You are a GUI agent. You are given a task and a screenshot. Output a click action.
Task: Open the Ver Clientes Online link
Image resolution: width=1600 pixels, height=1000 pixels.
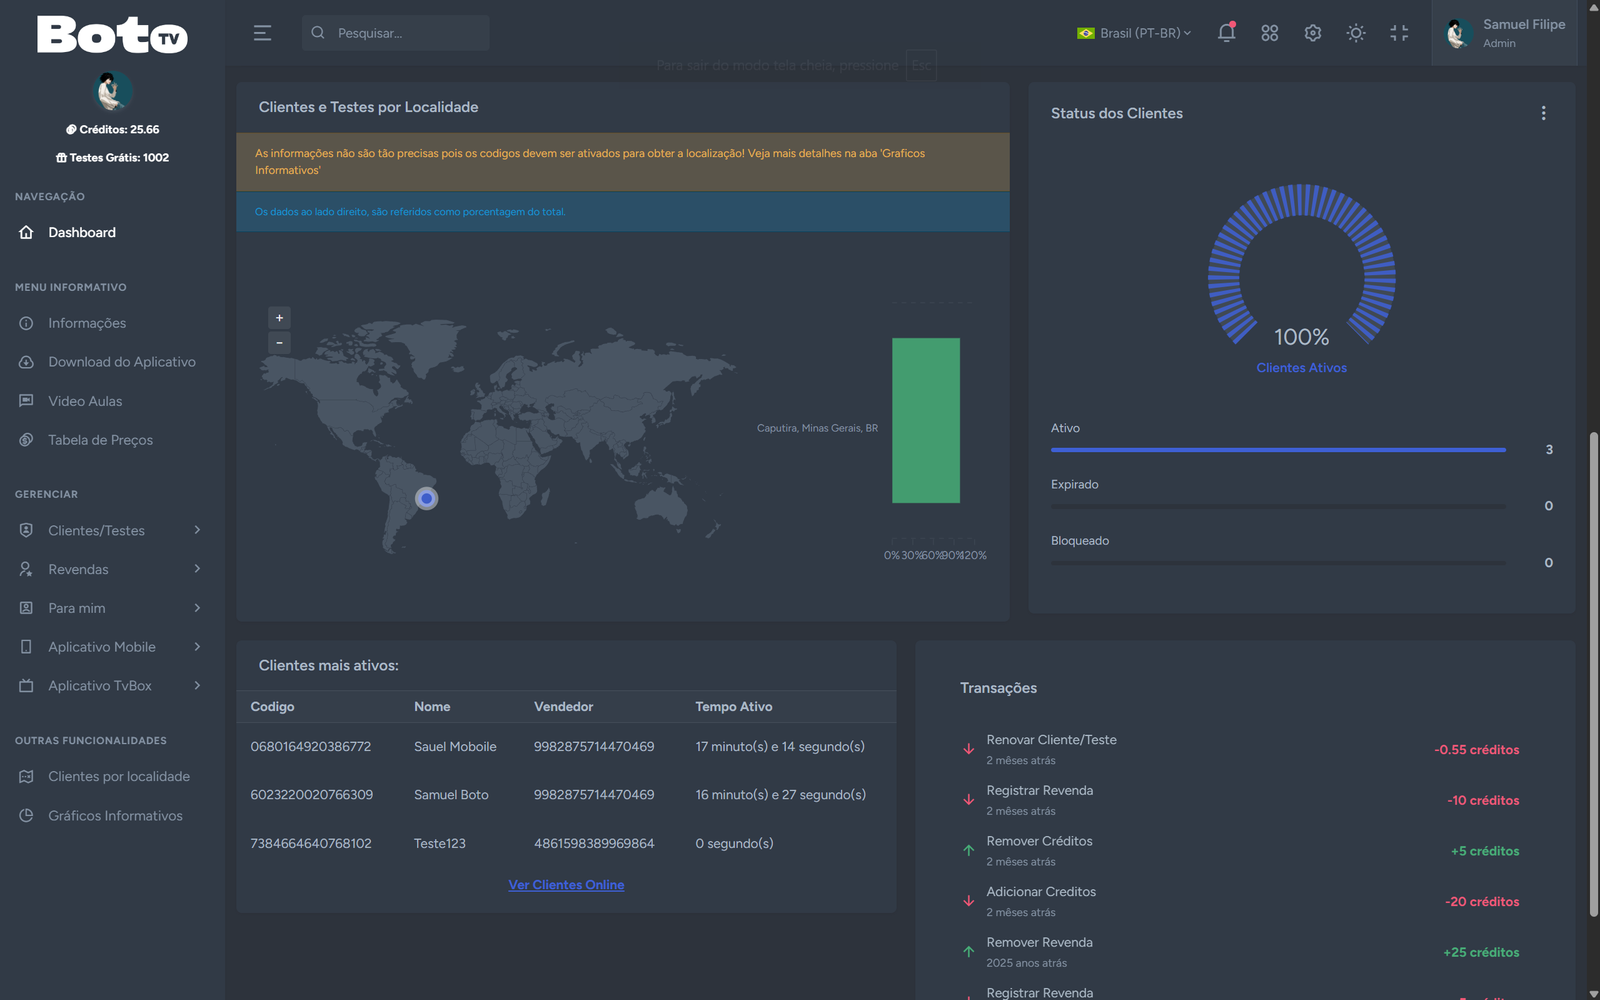coord(566,885)
